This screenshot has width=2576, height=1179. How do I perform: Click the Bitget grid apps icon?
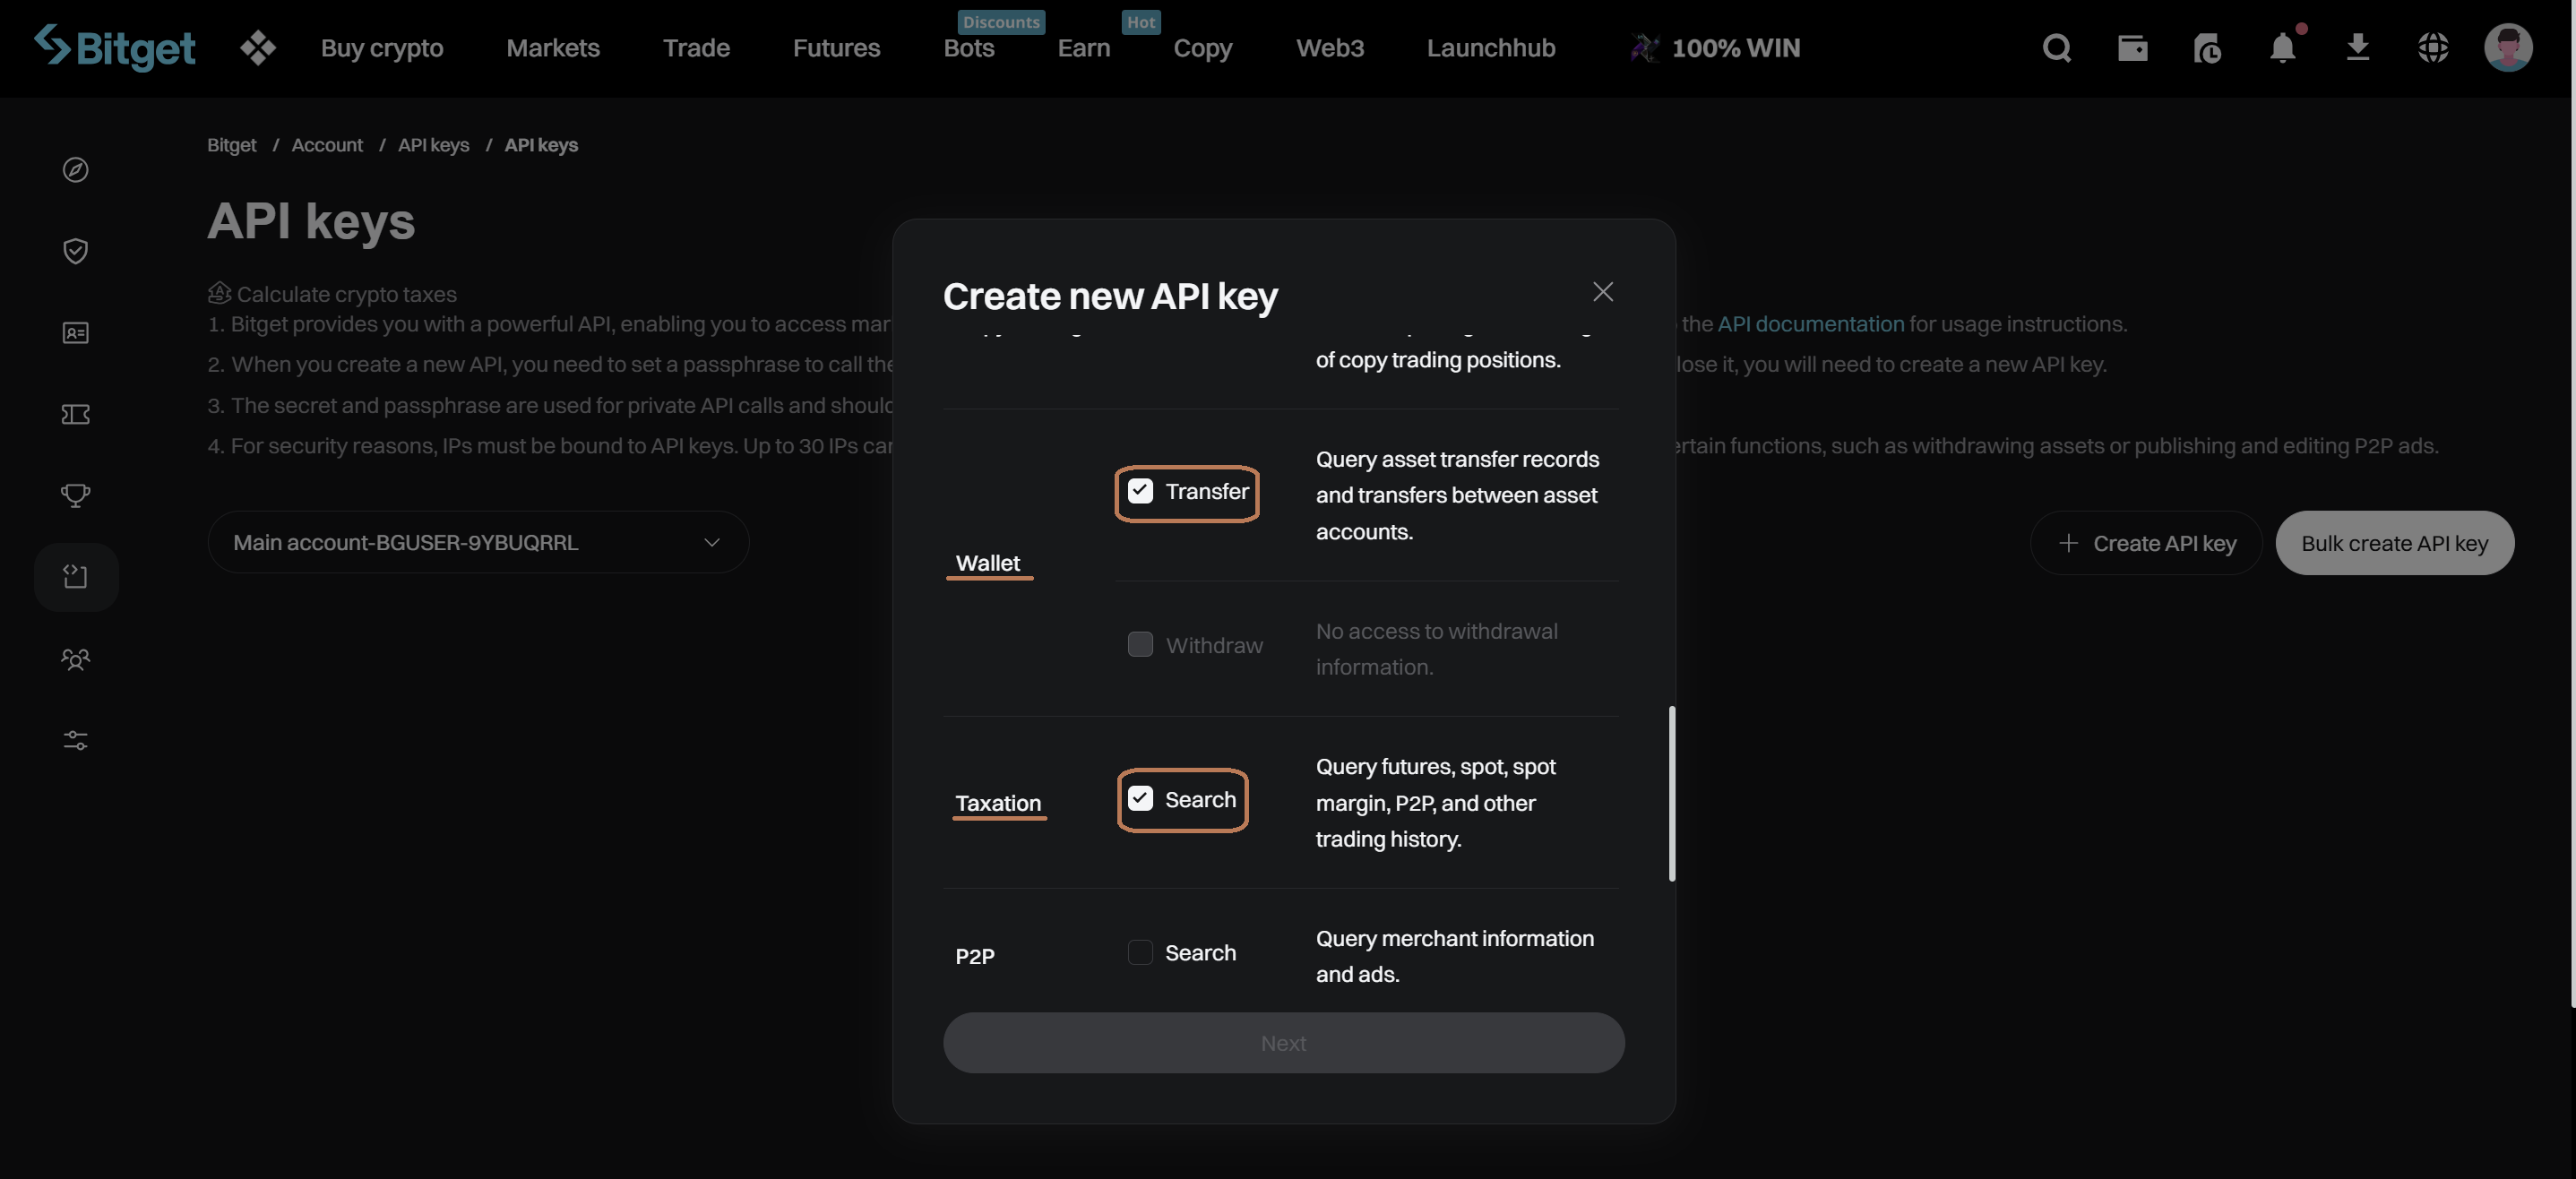tap(258, 47)
